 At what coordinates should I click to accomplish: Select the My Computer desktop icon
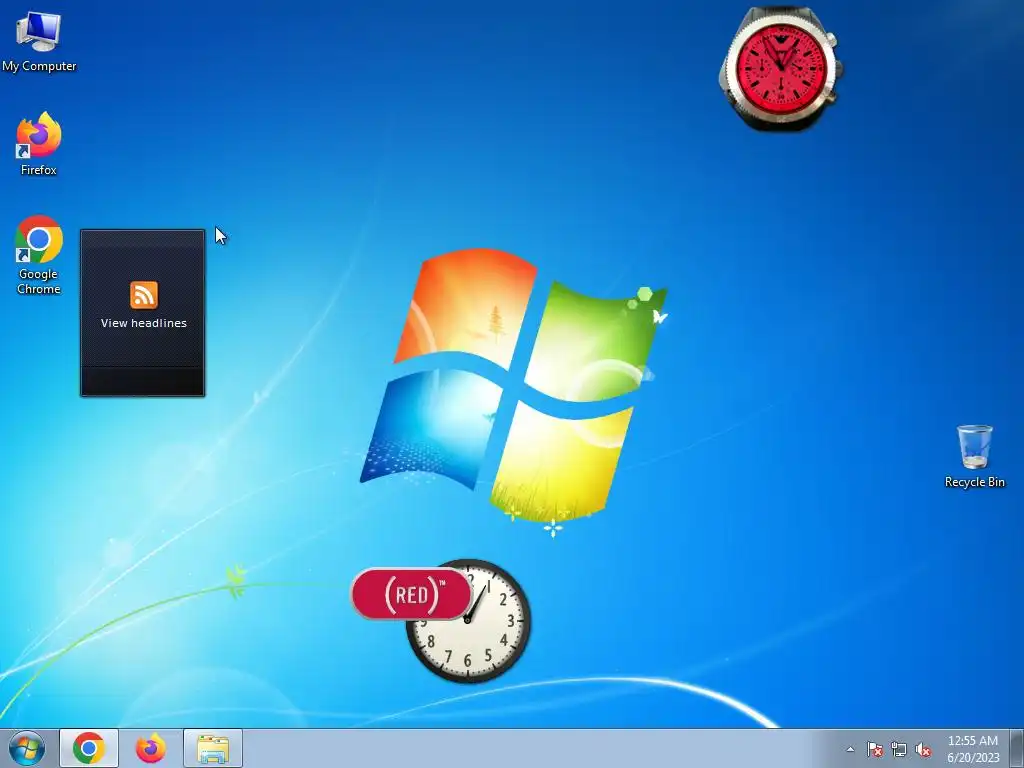click(x=39, y=42)
